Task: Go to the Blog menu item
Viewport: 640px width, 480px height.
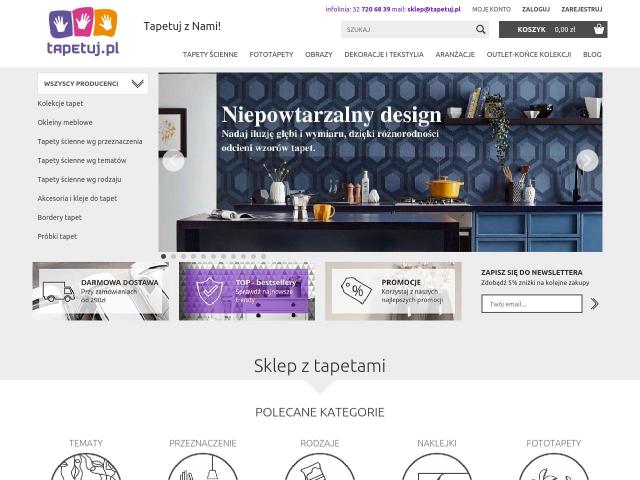Action: pos(592,54)
